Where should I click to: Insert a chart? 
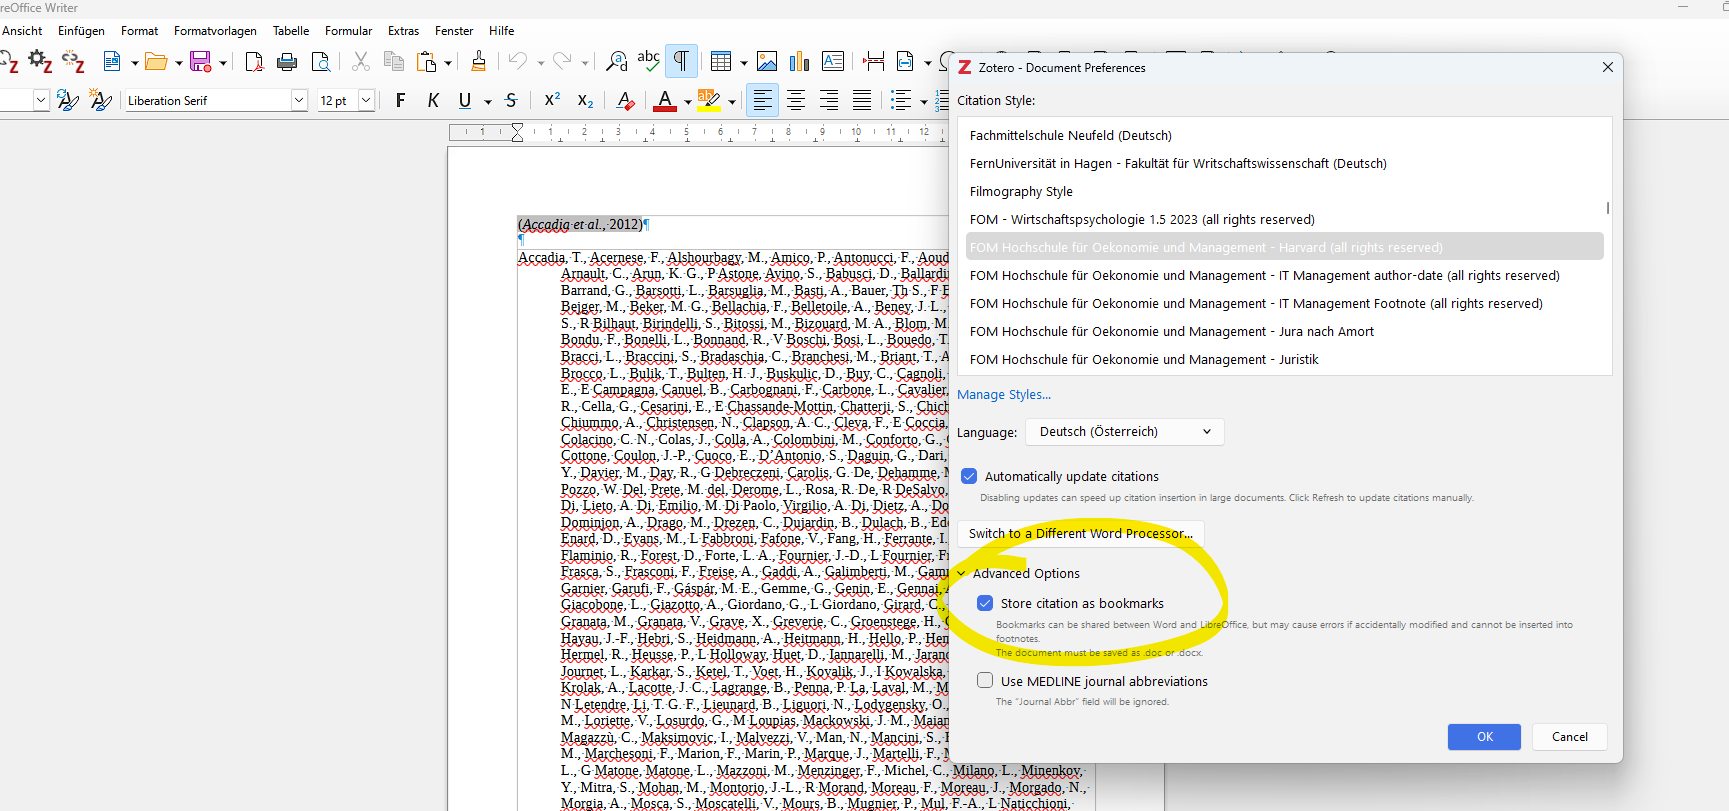(799, 62)
